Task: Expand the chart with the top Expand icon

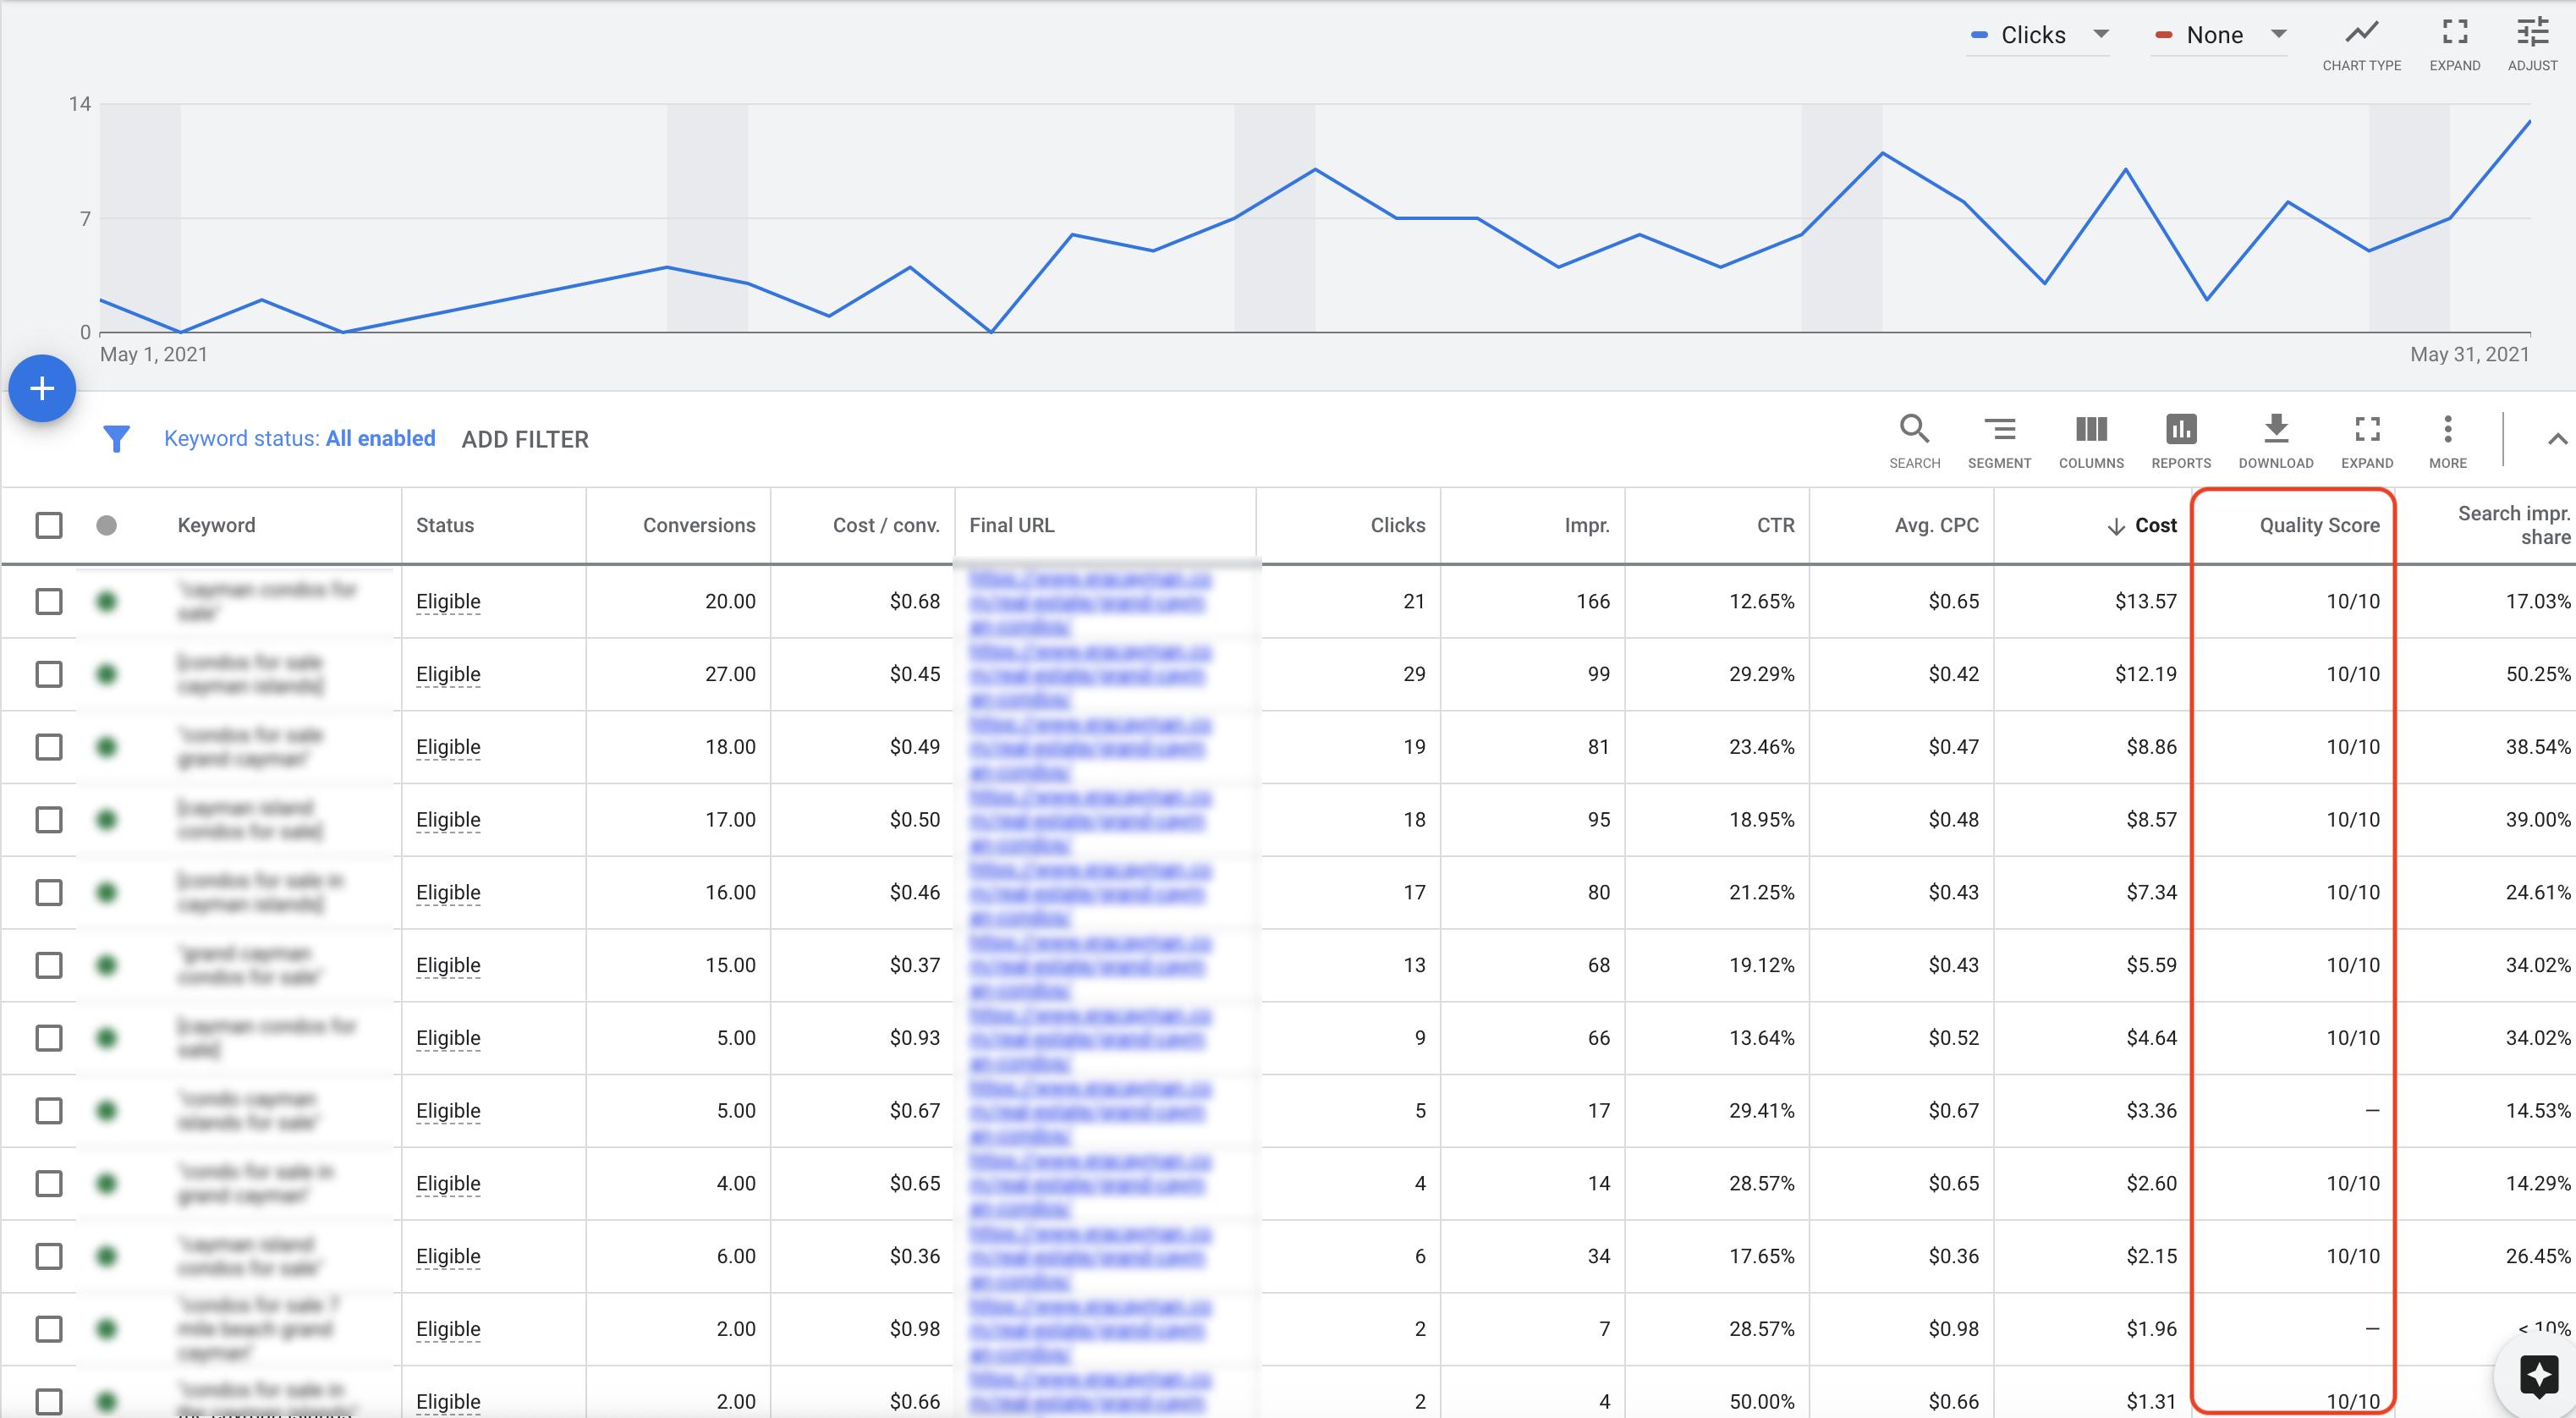Action: point(2454,33)
